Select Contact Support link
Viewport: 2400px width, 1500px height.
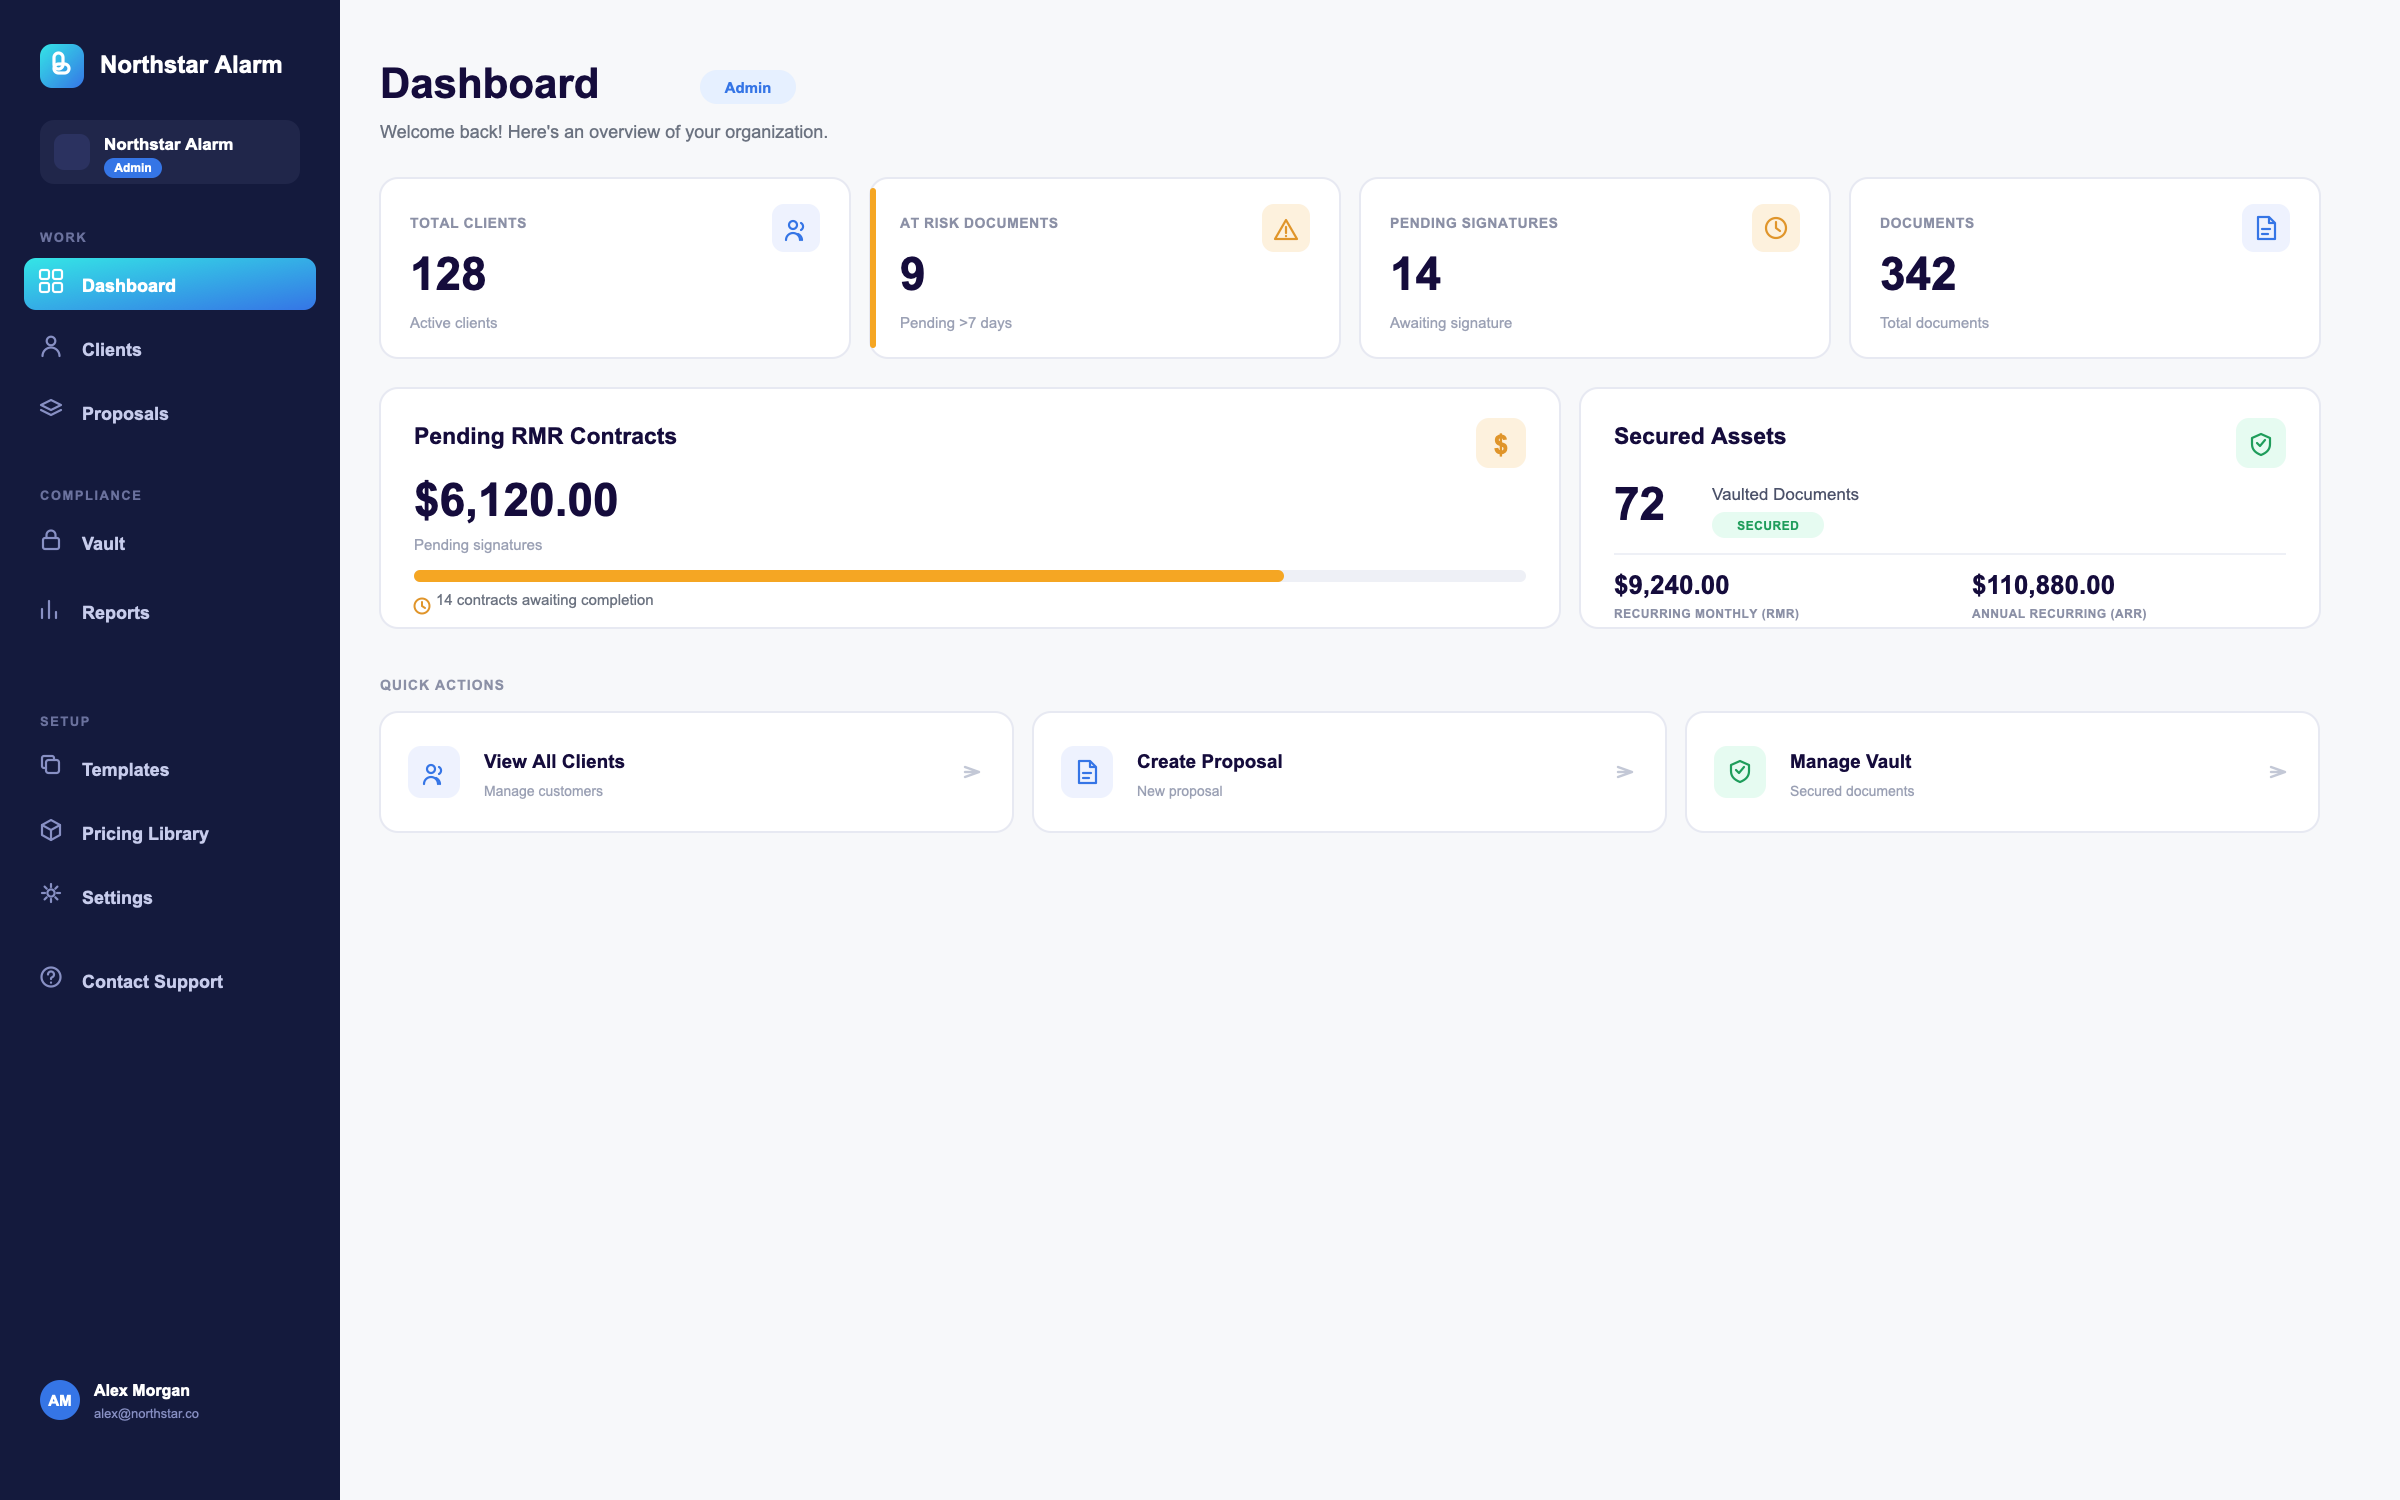tap(170, 981)
